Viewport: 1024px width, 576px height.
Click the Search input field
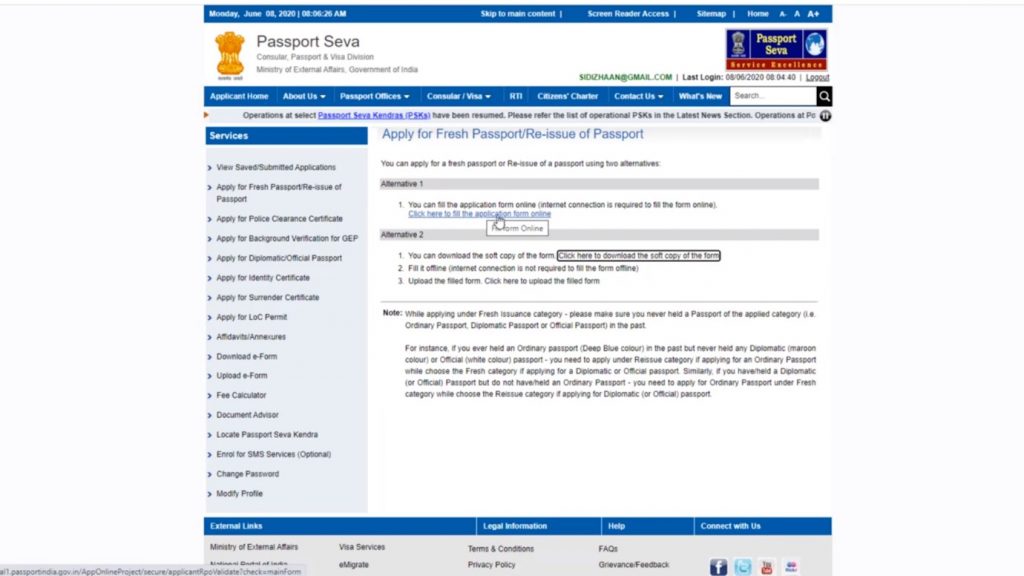coord(773,96)
